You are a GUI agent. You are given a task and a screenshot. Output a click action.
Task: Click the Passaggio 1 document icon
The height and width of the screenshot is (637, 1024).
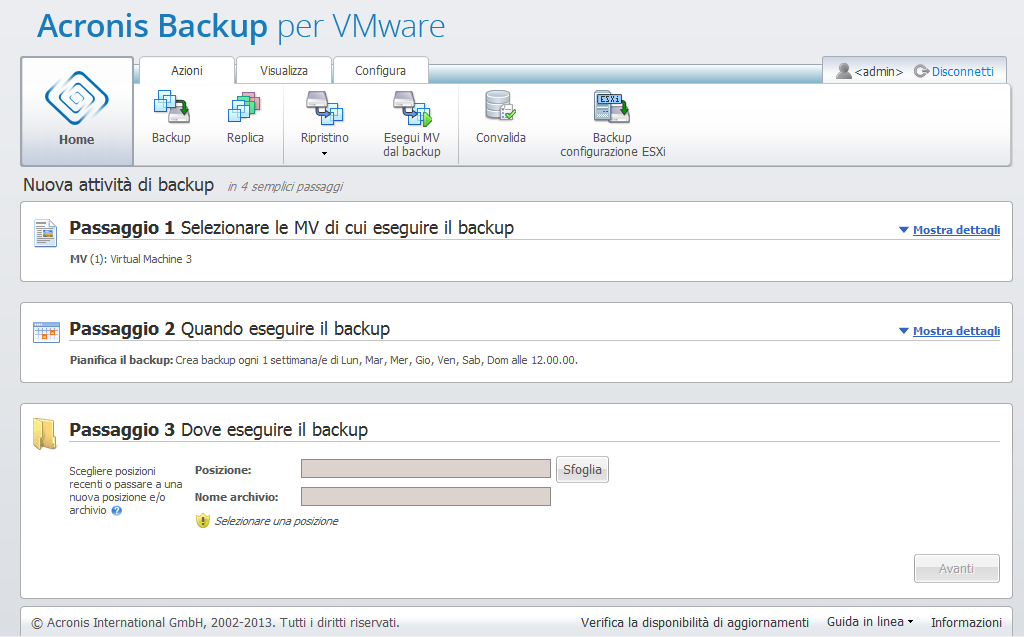click(x=46, y=233)
